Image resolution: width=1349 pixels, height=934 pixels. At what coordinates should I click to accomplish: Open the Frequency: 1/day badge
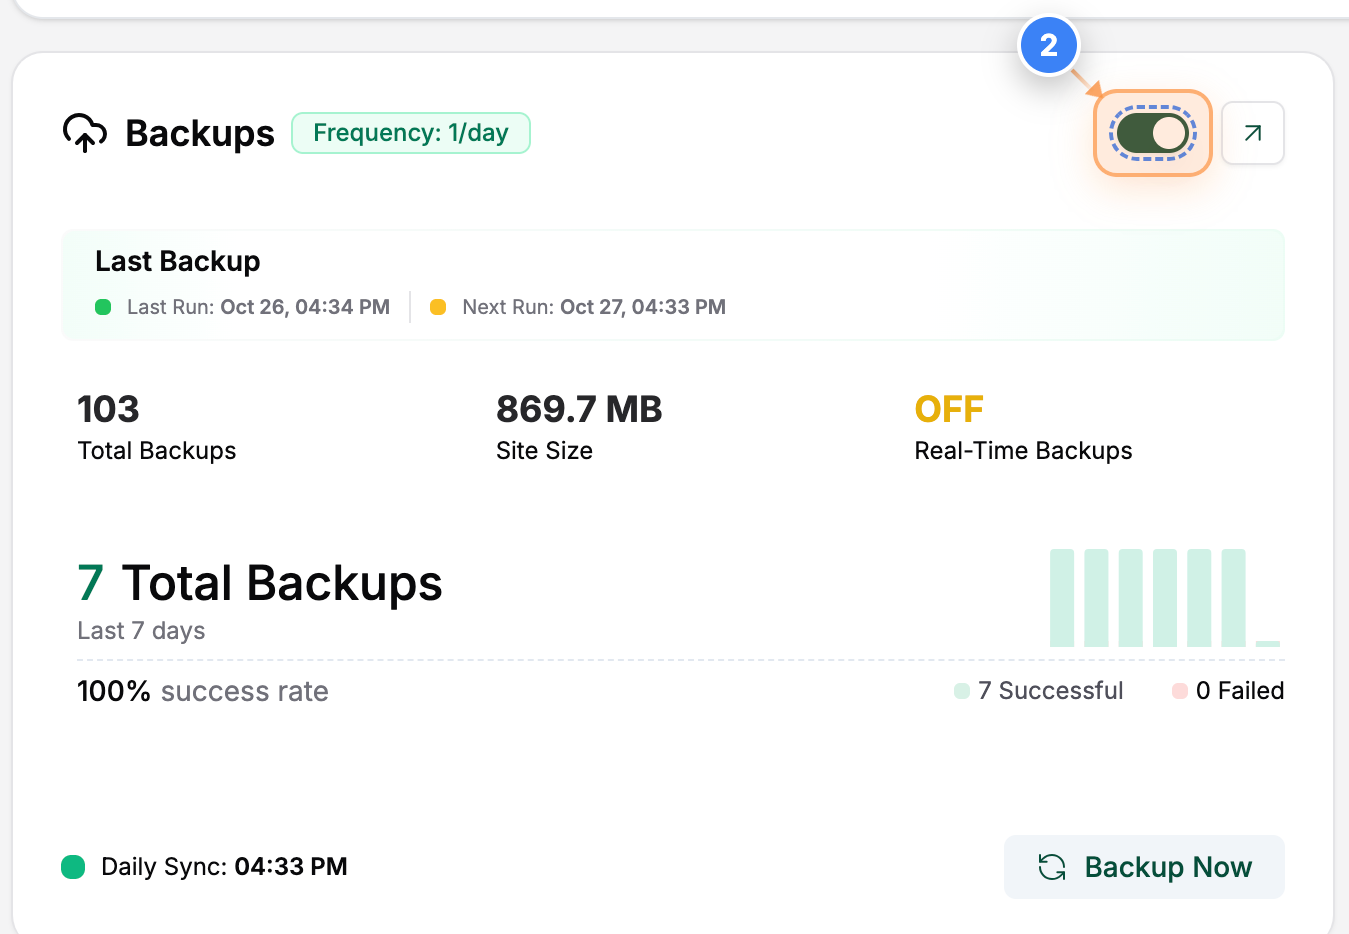coord(410,132)
